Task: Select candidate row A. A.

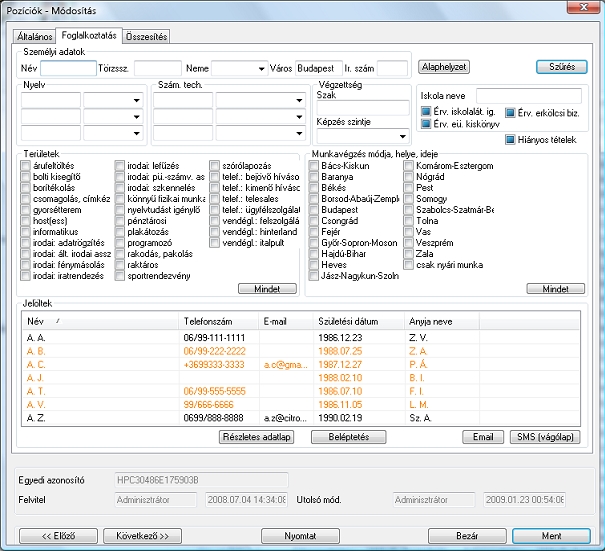Action: (301, 338)
